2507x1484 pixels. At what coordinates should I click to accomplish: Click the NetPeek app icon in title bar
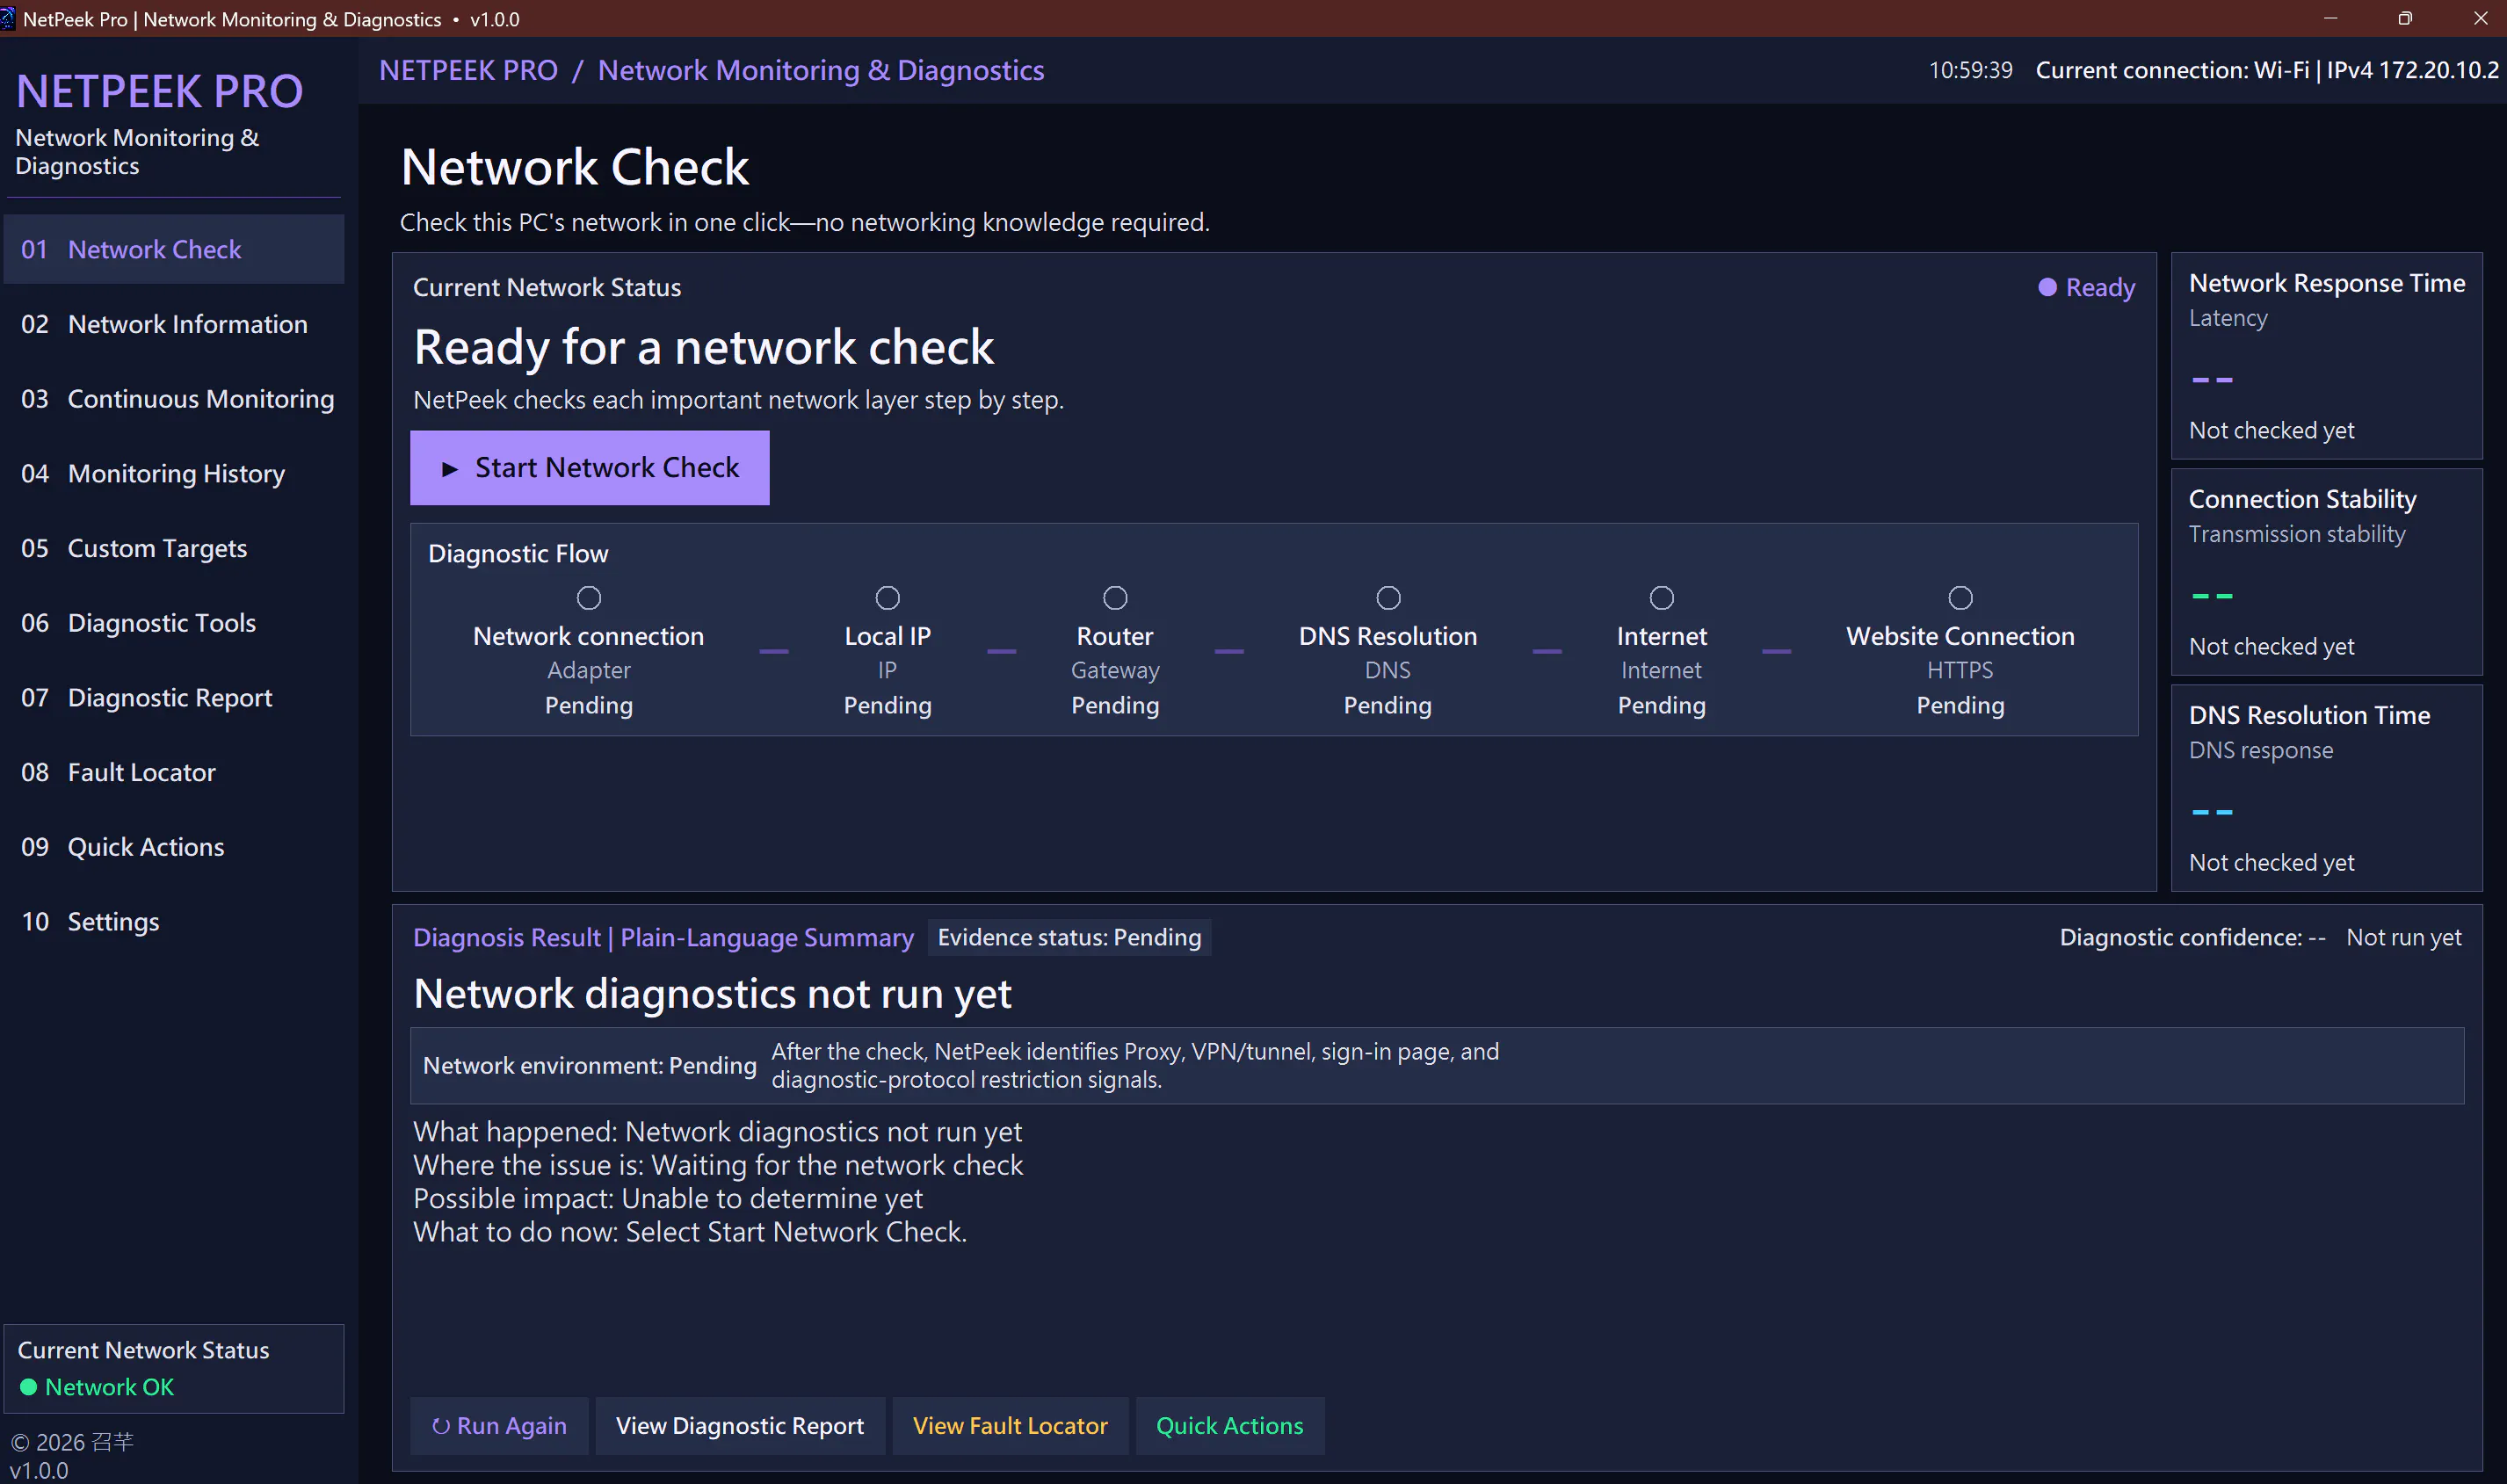pyautogui.click(x=7, y=19)
